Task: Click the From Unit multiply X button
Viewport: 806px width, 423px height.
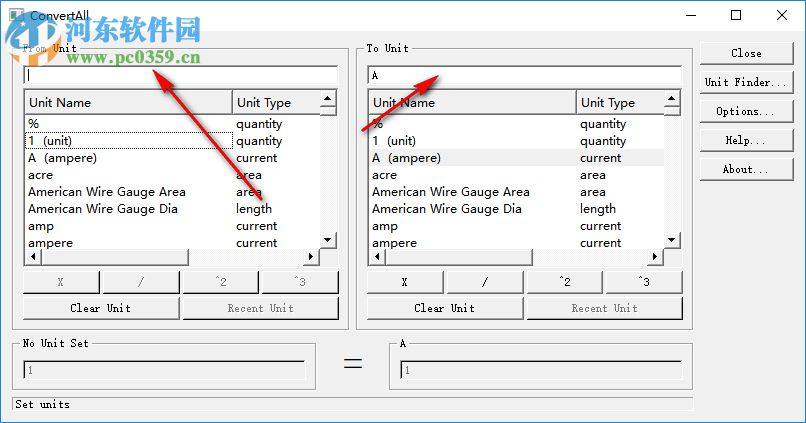Action: pyautogui.click(x=61, y=282)
